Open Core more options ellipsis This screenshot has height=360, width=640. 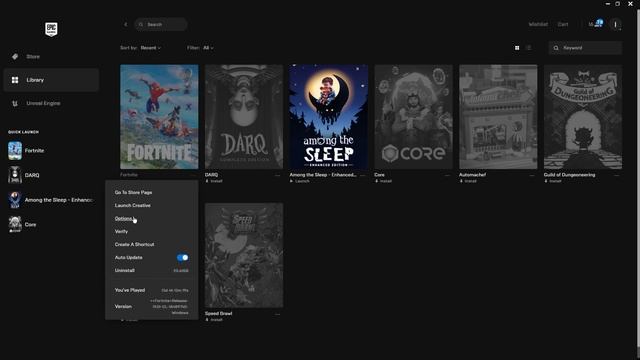[x=447, y=175]
